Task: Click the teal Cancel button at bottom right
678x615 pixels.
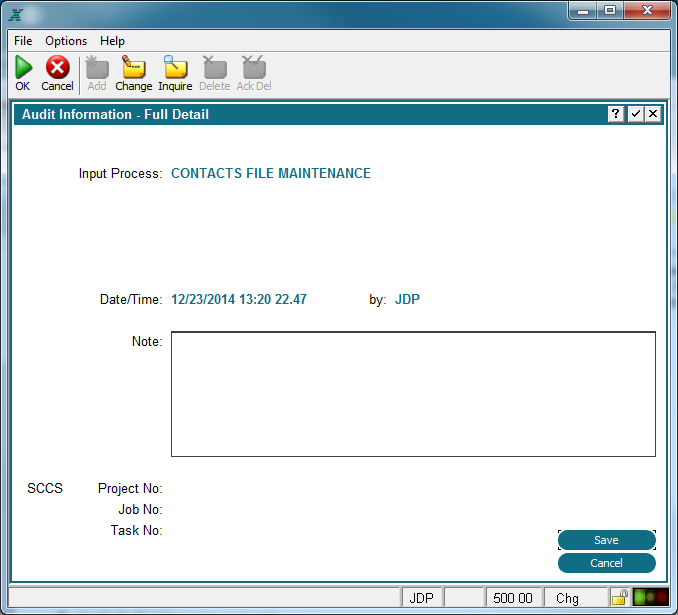Action: click(607, 563)
